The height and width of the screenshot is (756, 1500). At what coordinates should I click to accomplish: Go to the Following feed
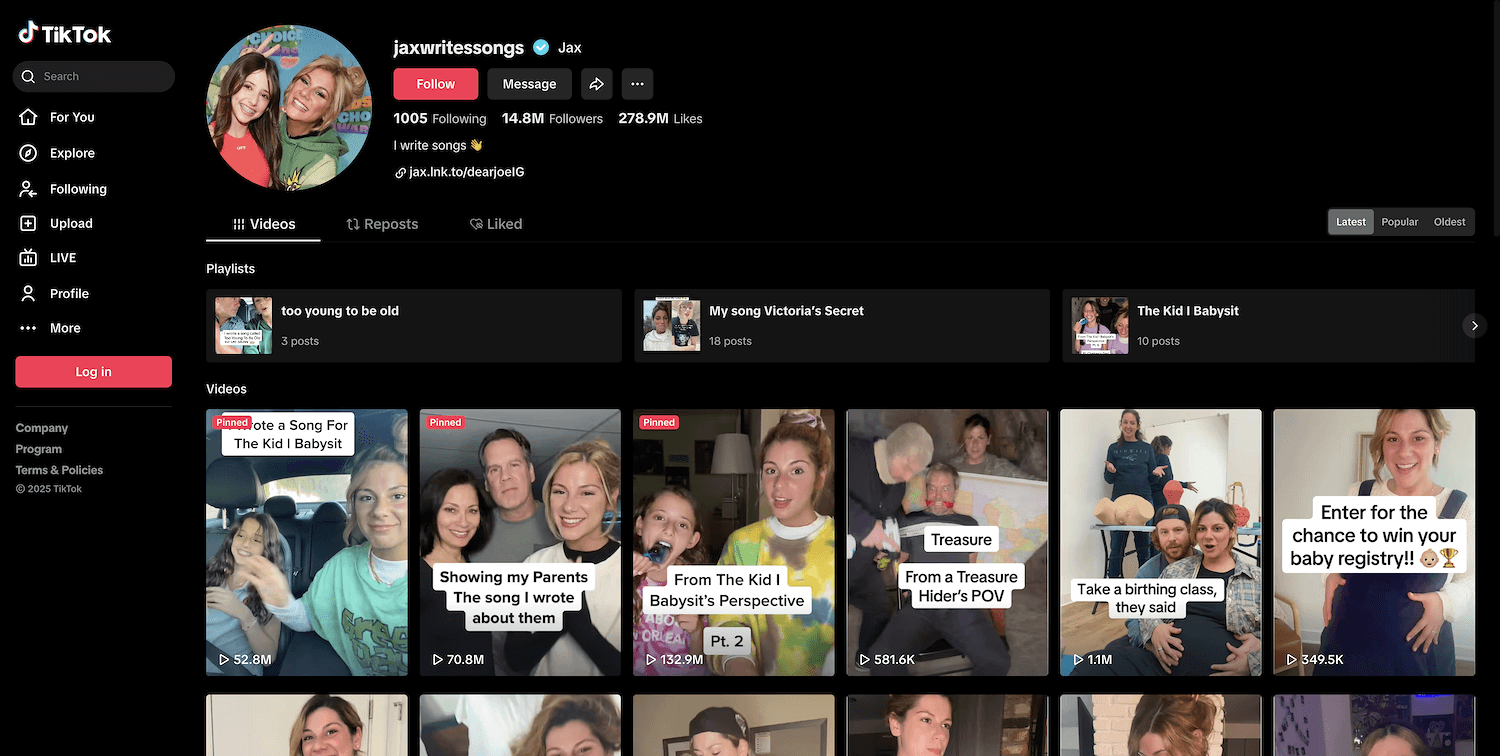(77, 189)
